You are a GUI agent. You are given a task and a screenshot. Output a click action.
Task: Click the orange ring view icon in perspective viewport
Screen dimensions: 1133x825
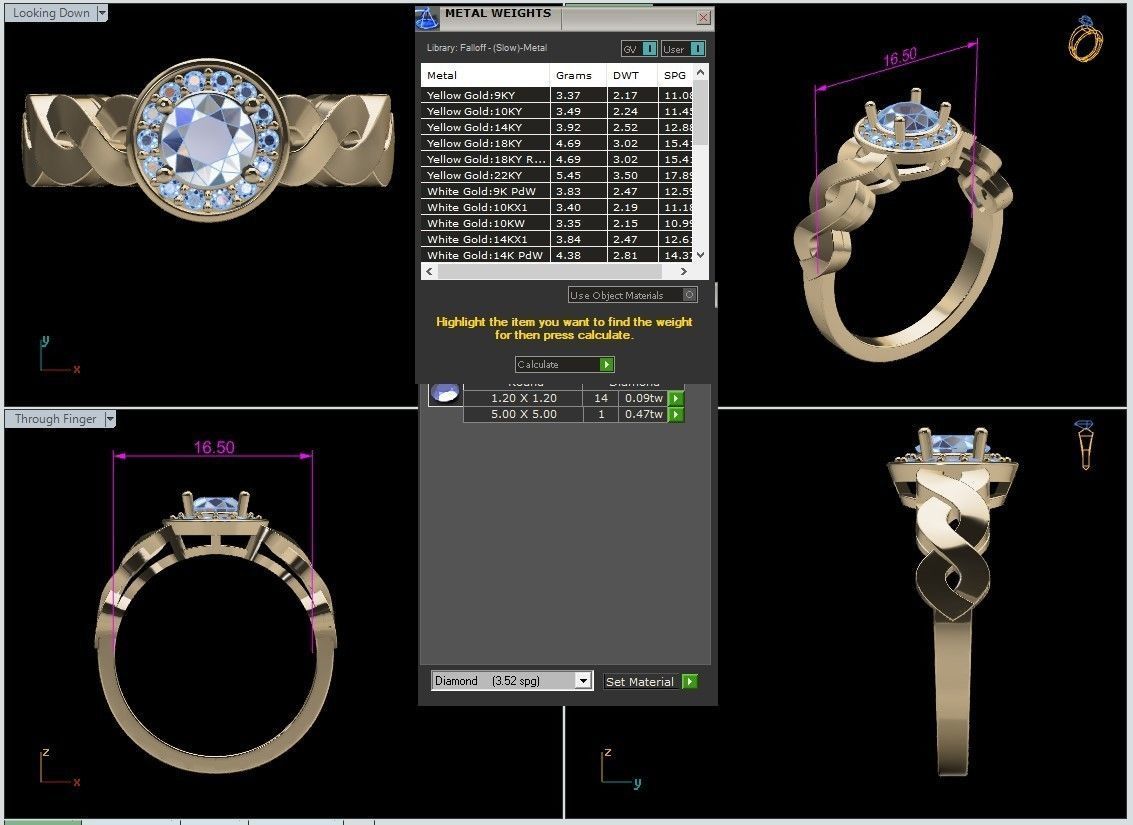coord(1086,38)
